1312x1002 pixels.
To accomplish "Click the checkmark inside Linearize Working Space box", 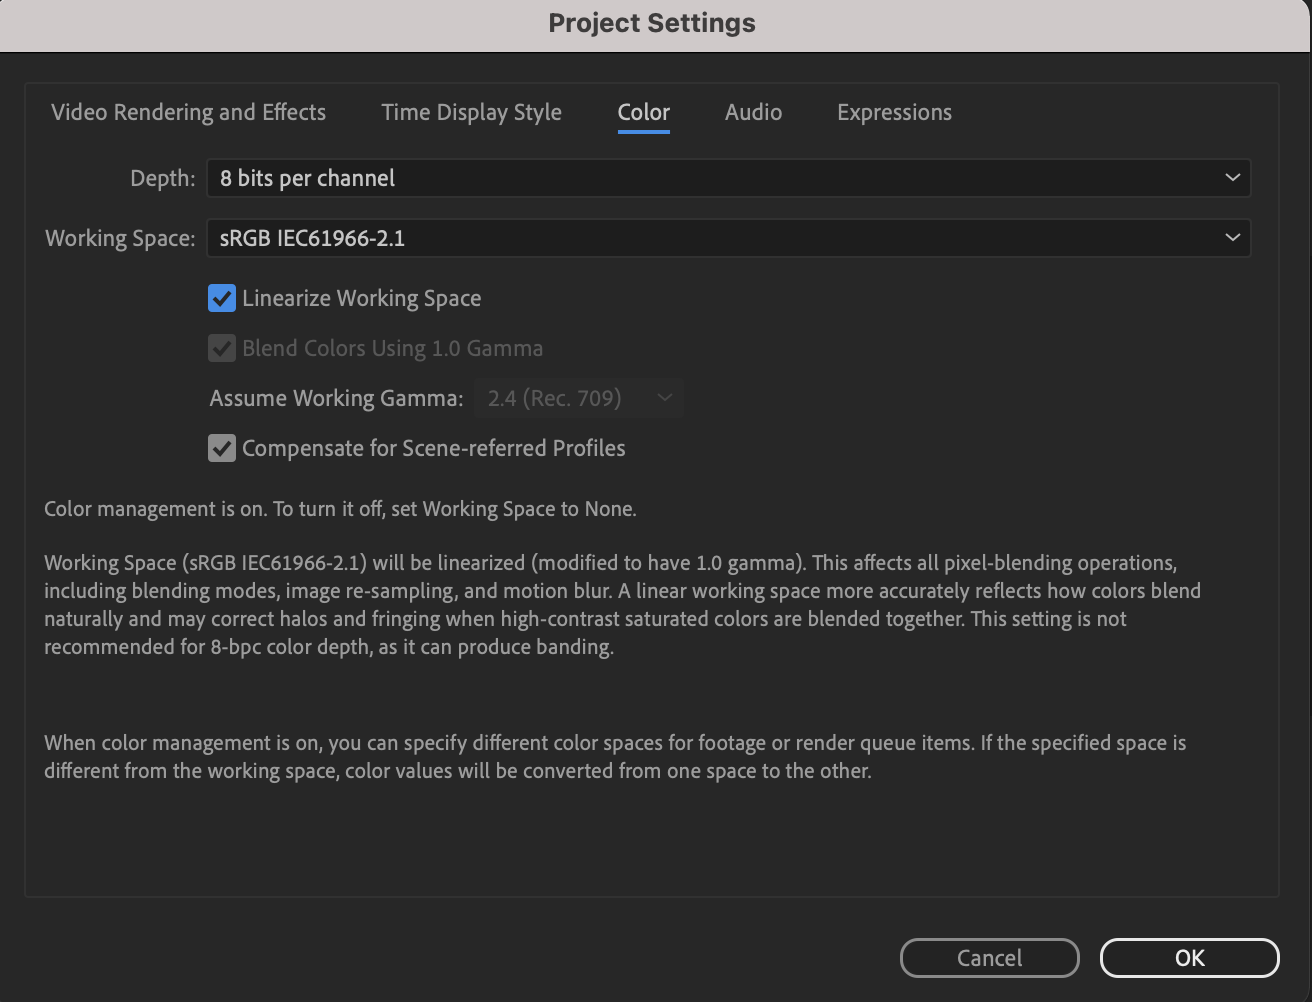I will click(221, 297).
